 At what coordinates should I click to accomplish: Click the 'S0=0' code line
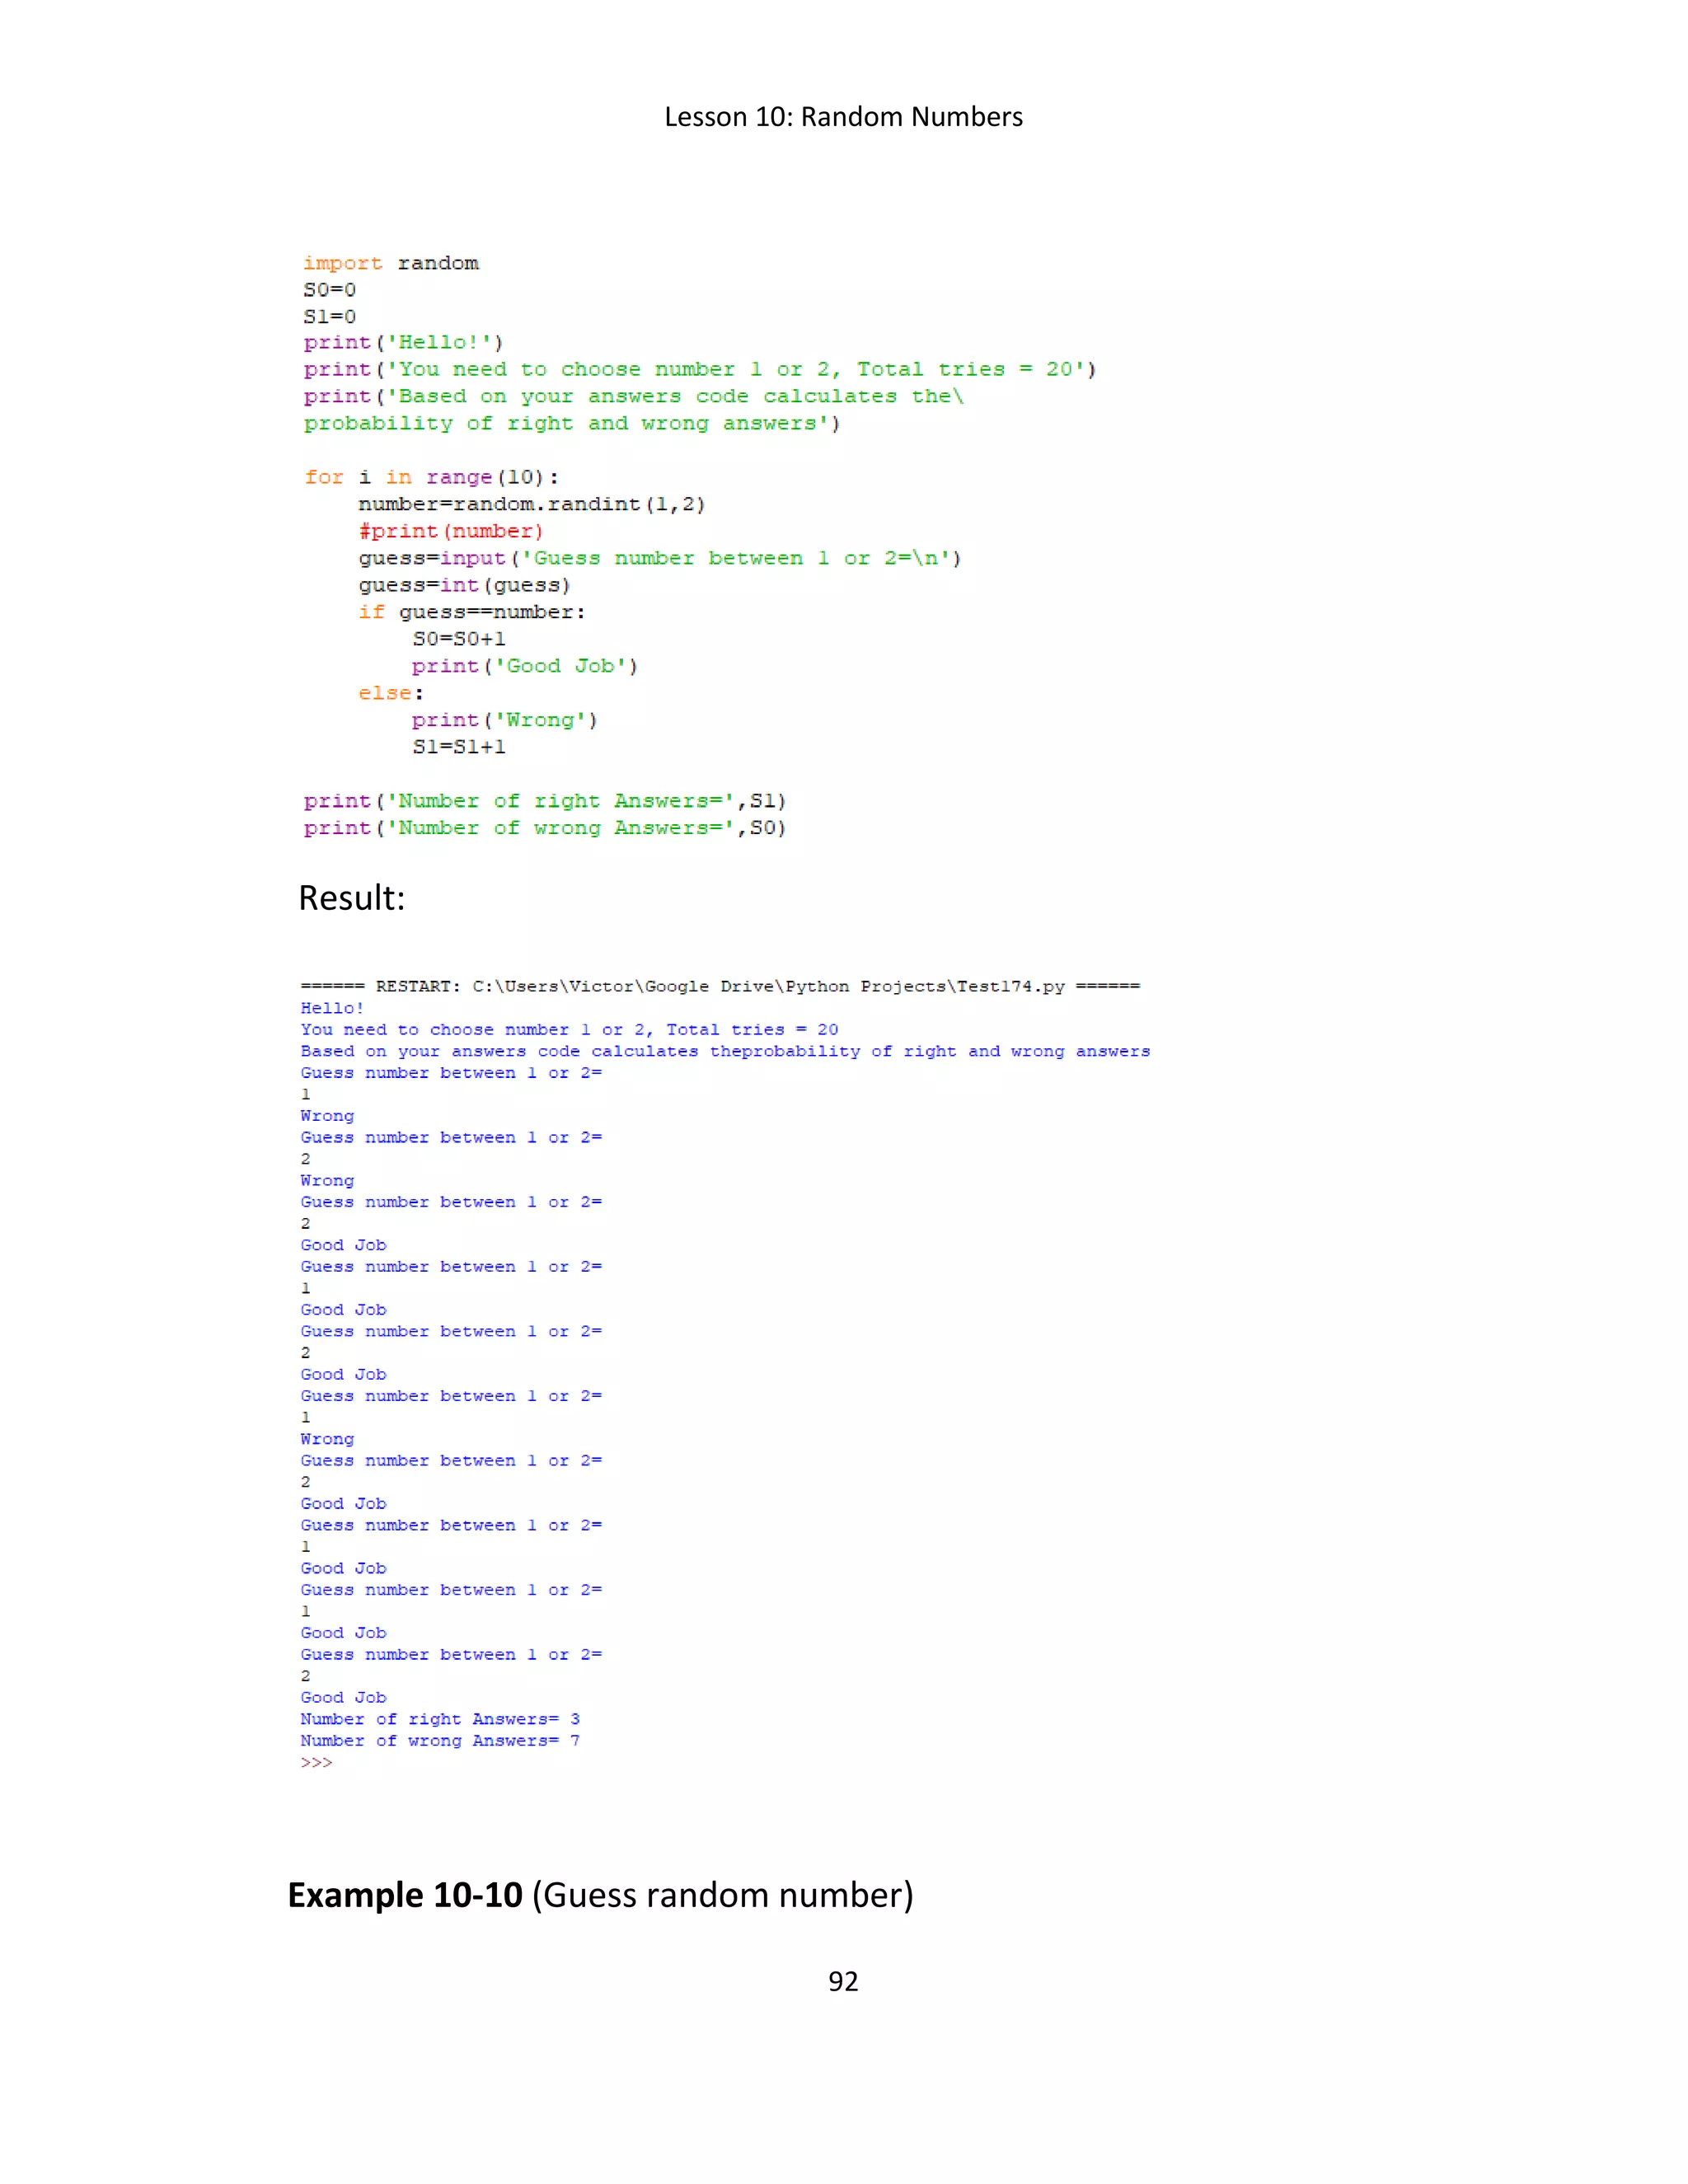(330, 290)
